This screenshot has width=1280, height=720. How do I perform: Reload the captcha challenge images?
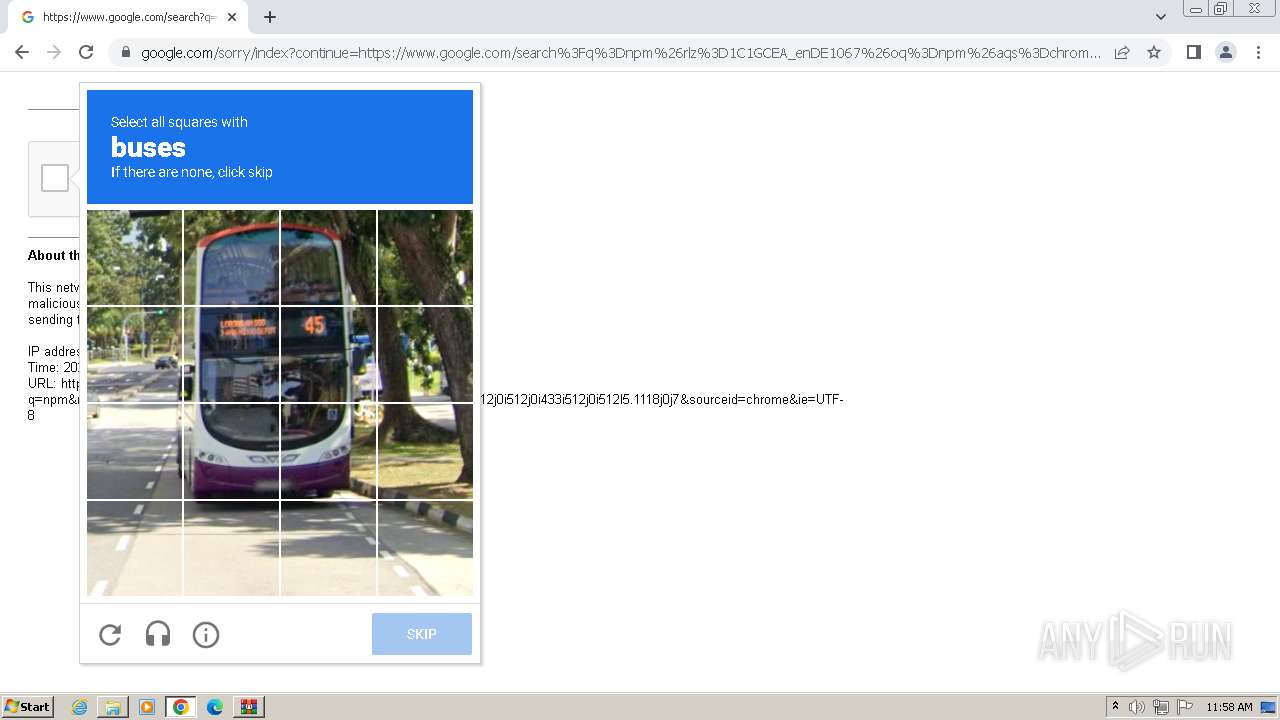110,635
